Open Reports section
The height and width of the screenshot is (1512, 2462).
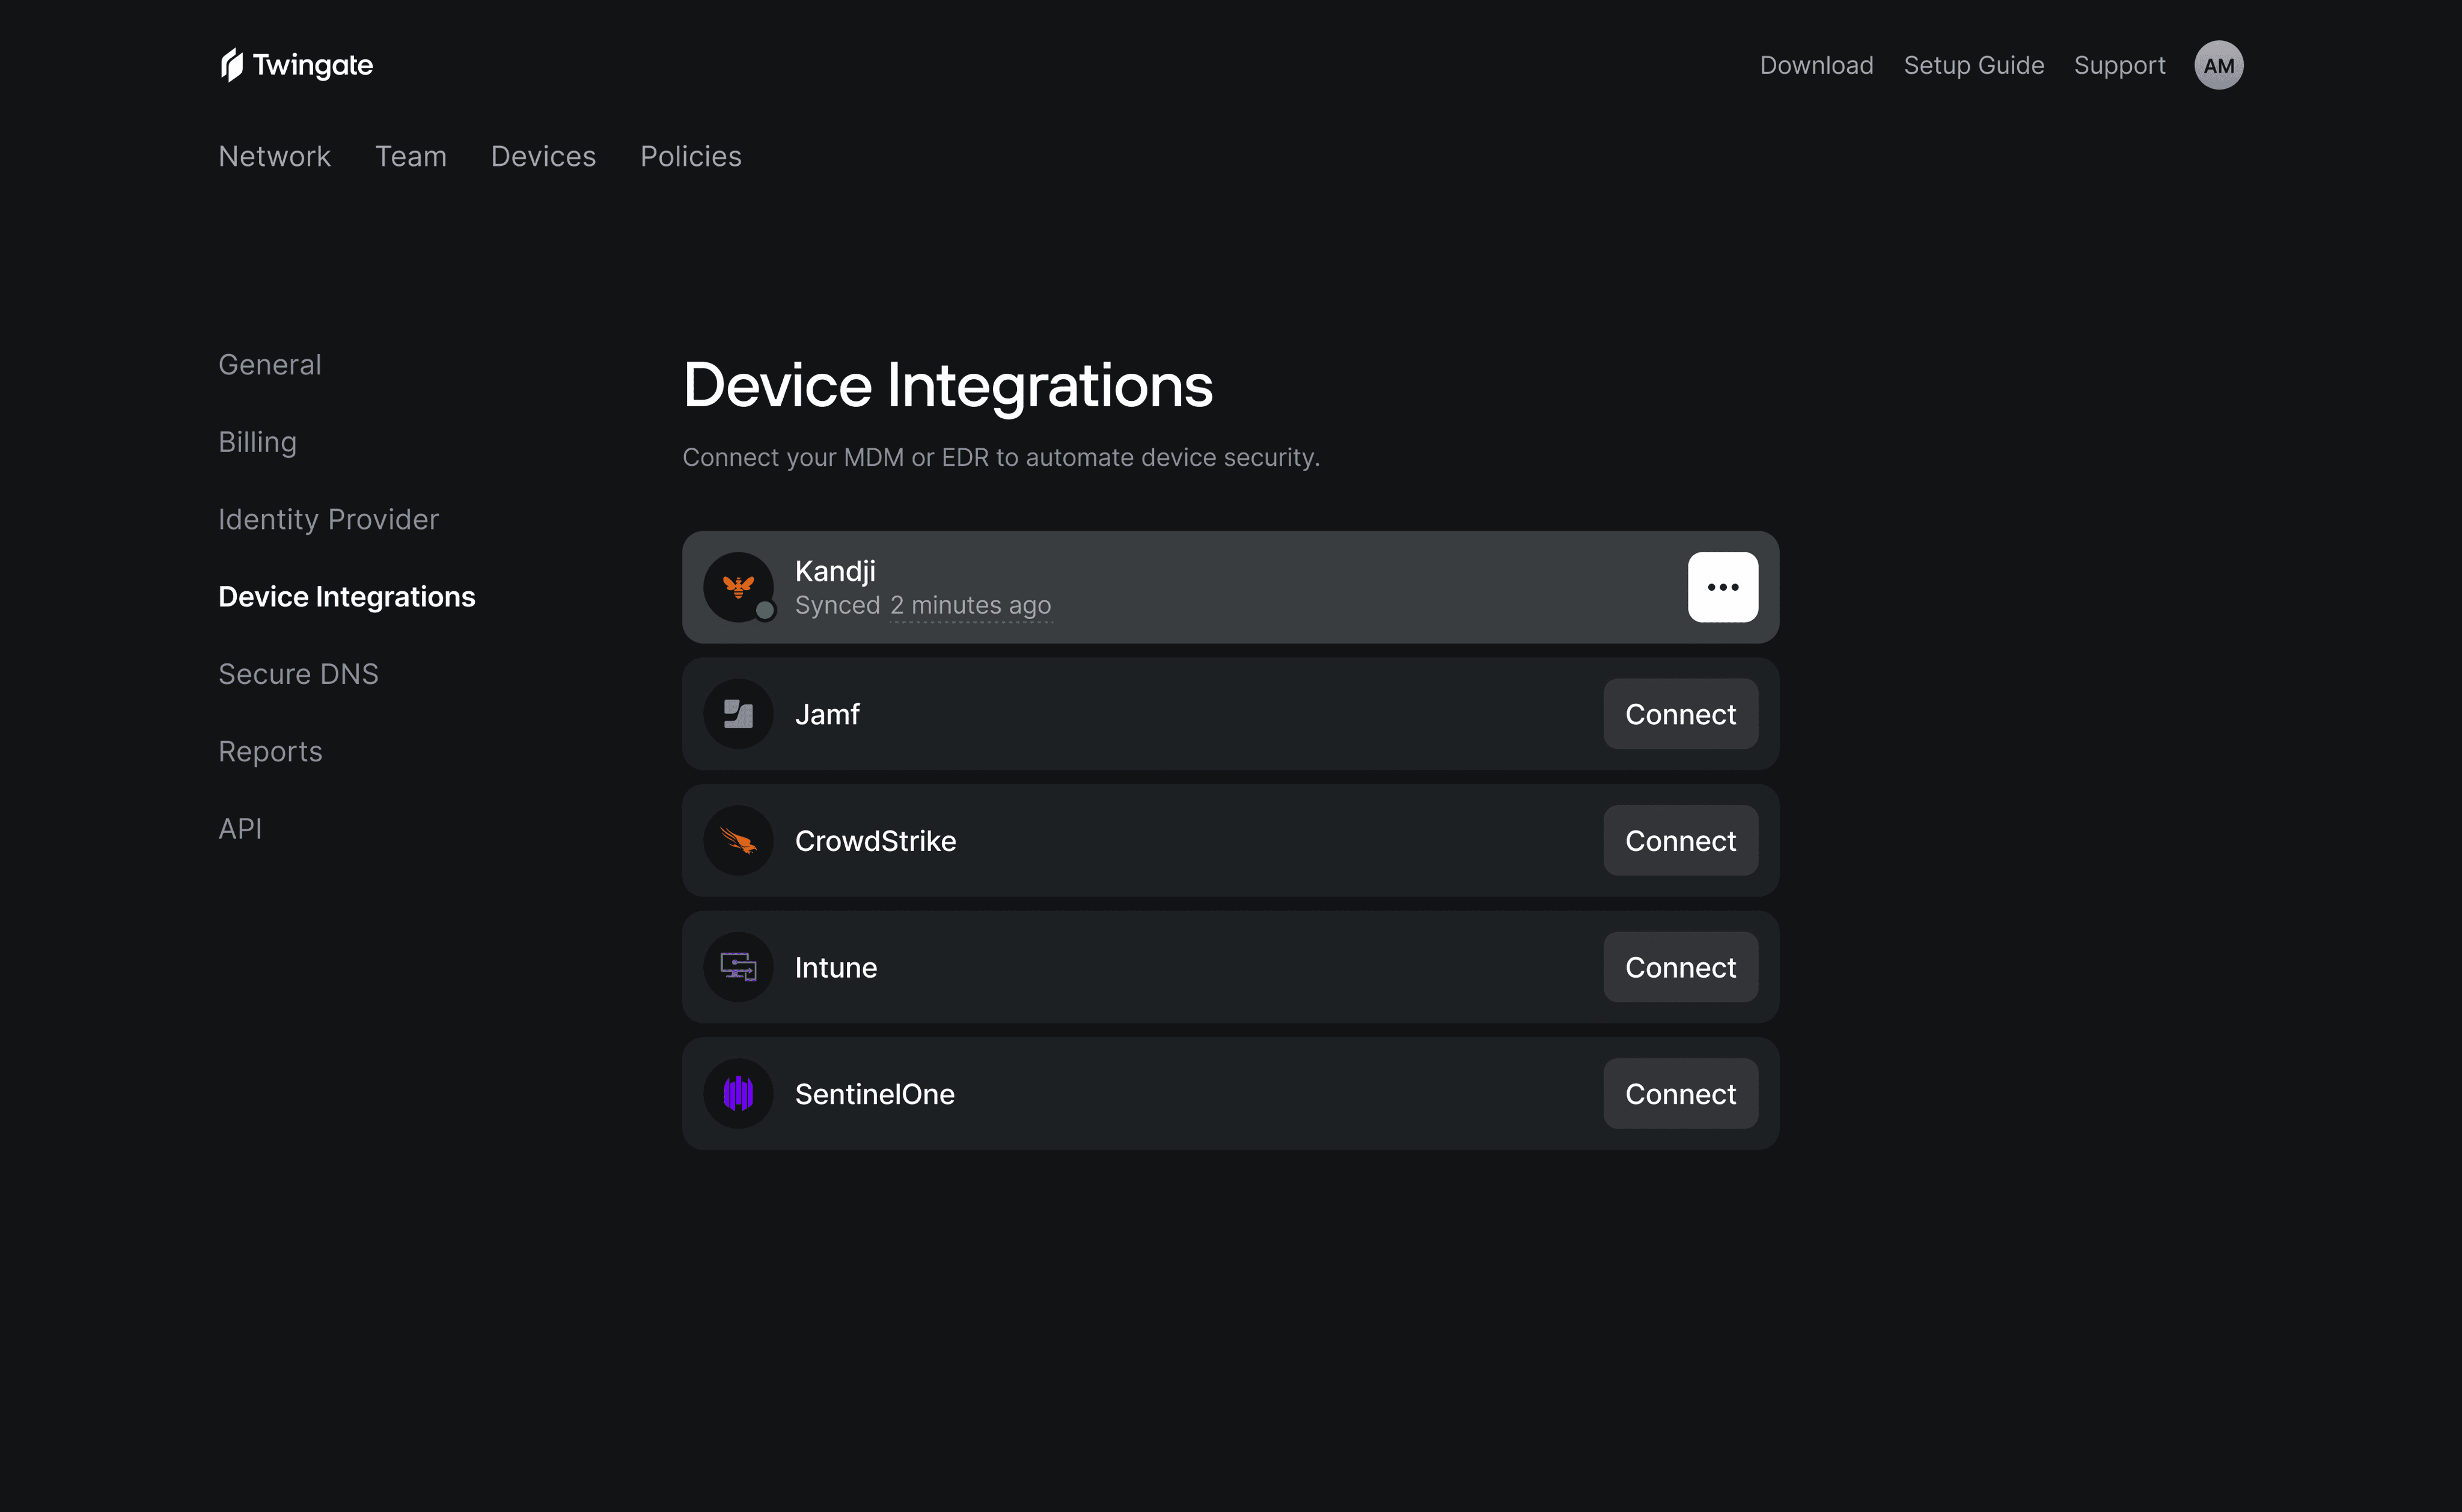pos(270,752)
